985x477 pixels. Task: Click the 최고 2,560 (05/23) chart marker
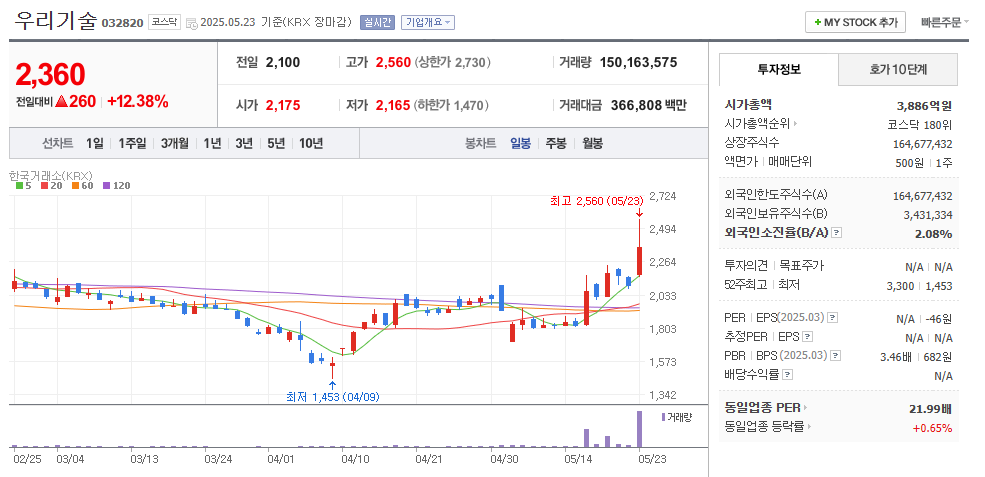tap(597, 201)
